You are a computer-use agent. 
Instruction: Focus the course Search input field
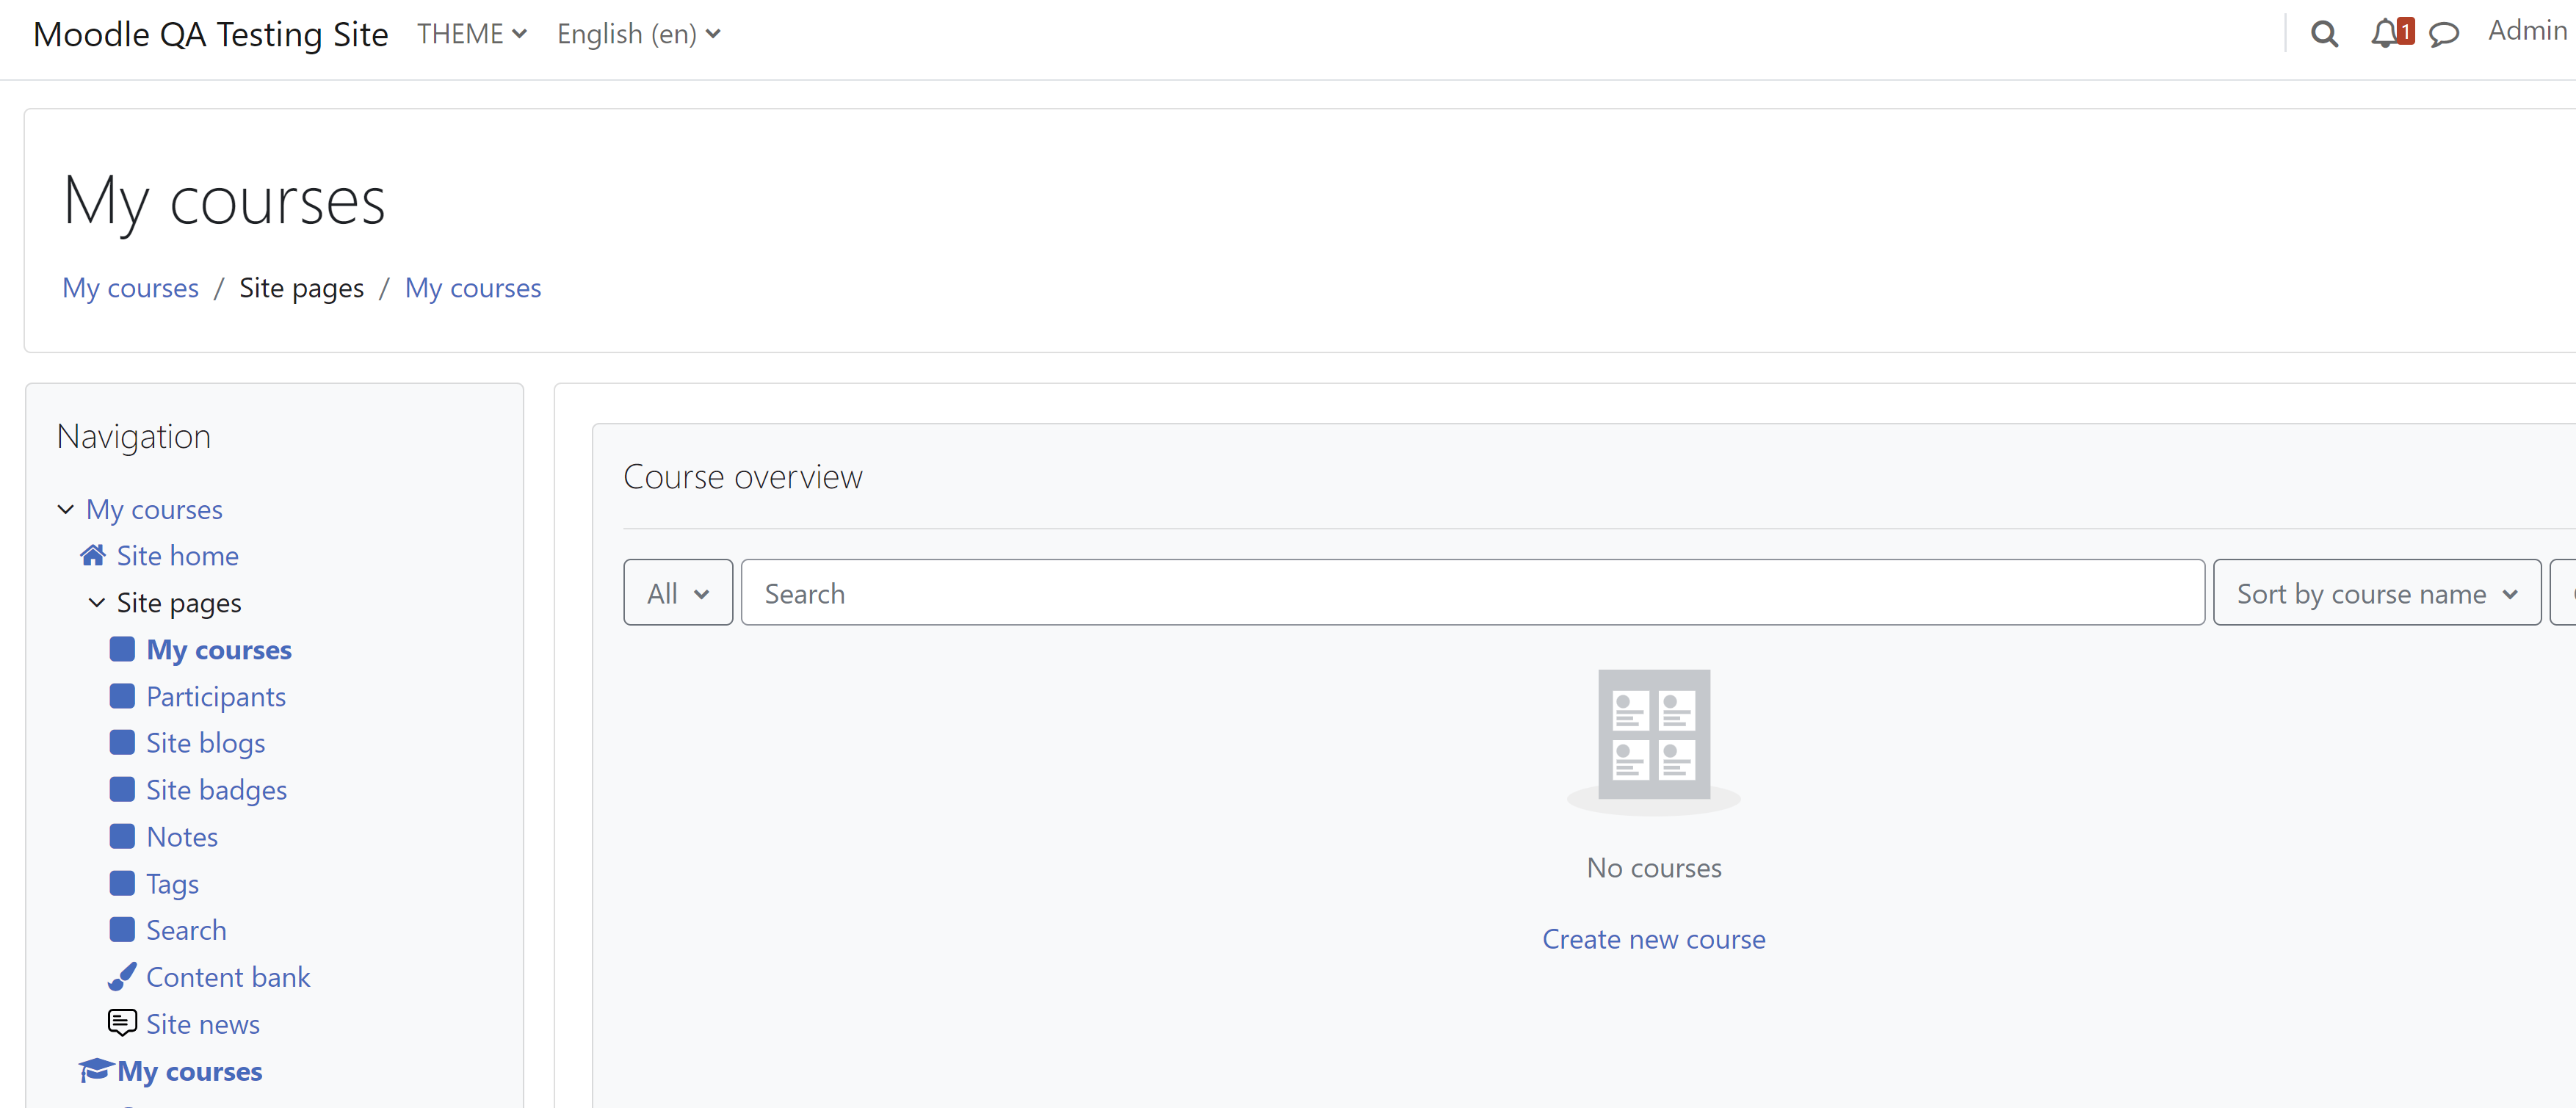pos(1472,593)
